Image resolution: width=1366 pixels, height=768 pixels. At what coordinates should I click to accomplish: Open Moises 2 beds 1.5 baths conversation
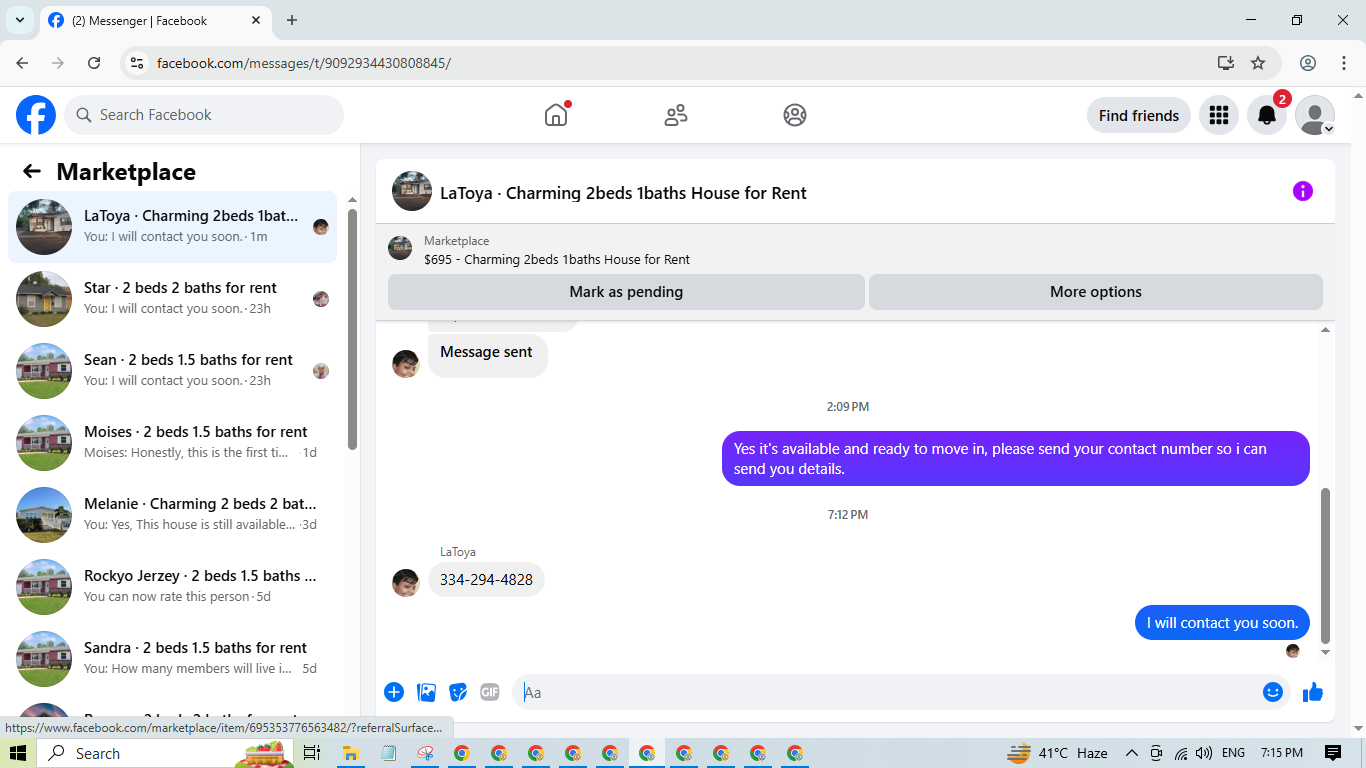[172, 443]
